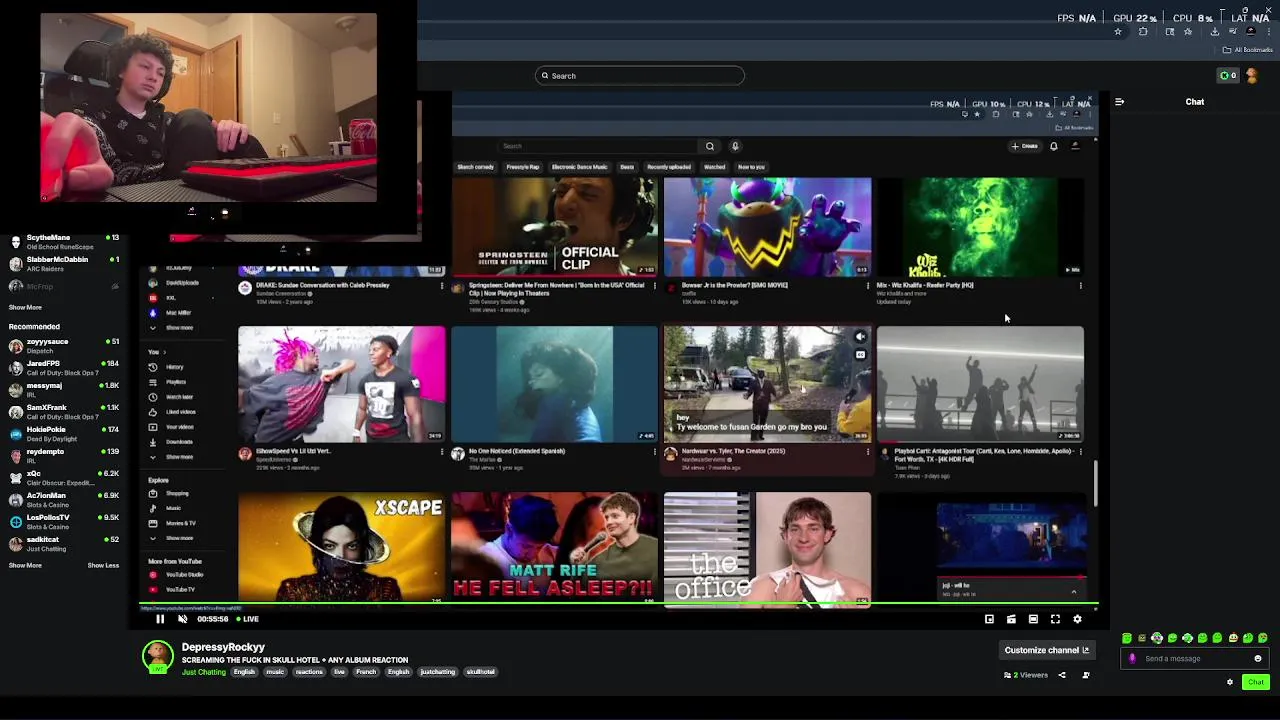Collapse chat with the arrow icon
This screenshot has height=720, width=1280.
[1119, 102]
